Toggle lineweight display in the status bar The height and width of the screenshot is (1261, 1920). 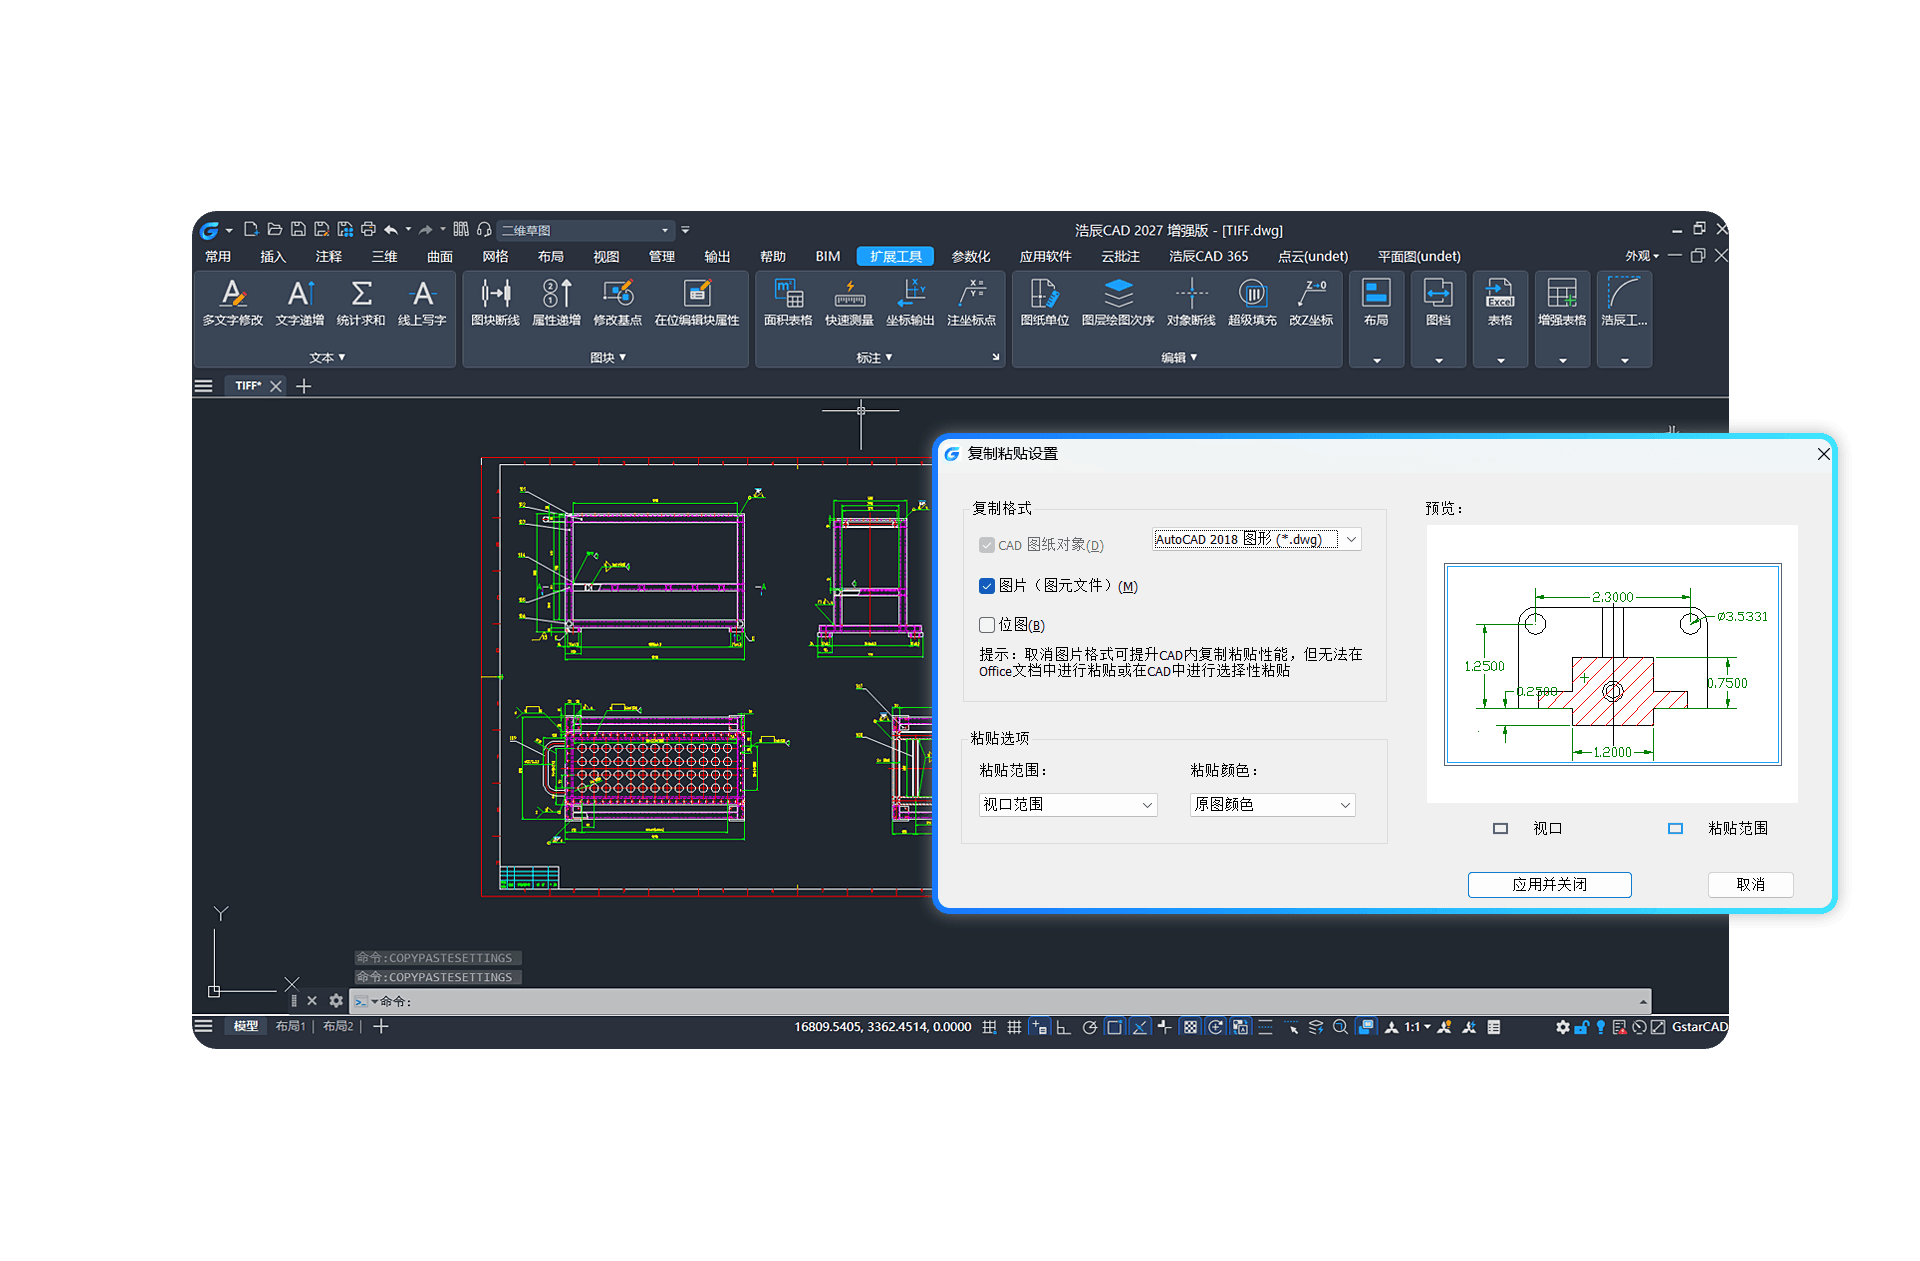pos(1265,1027)
